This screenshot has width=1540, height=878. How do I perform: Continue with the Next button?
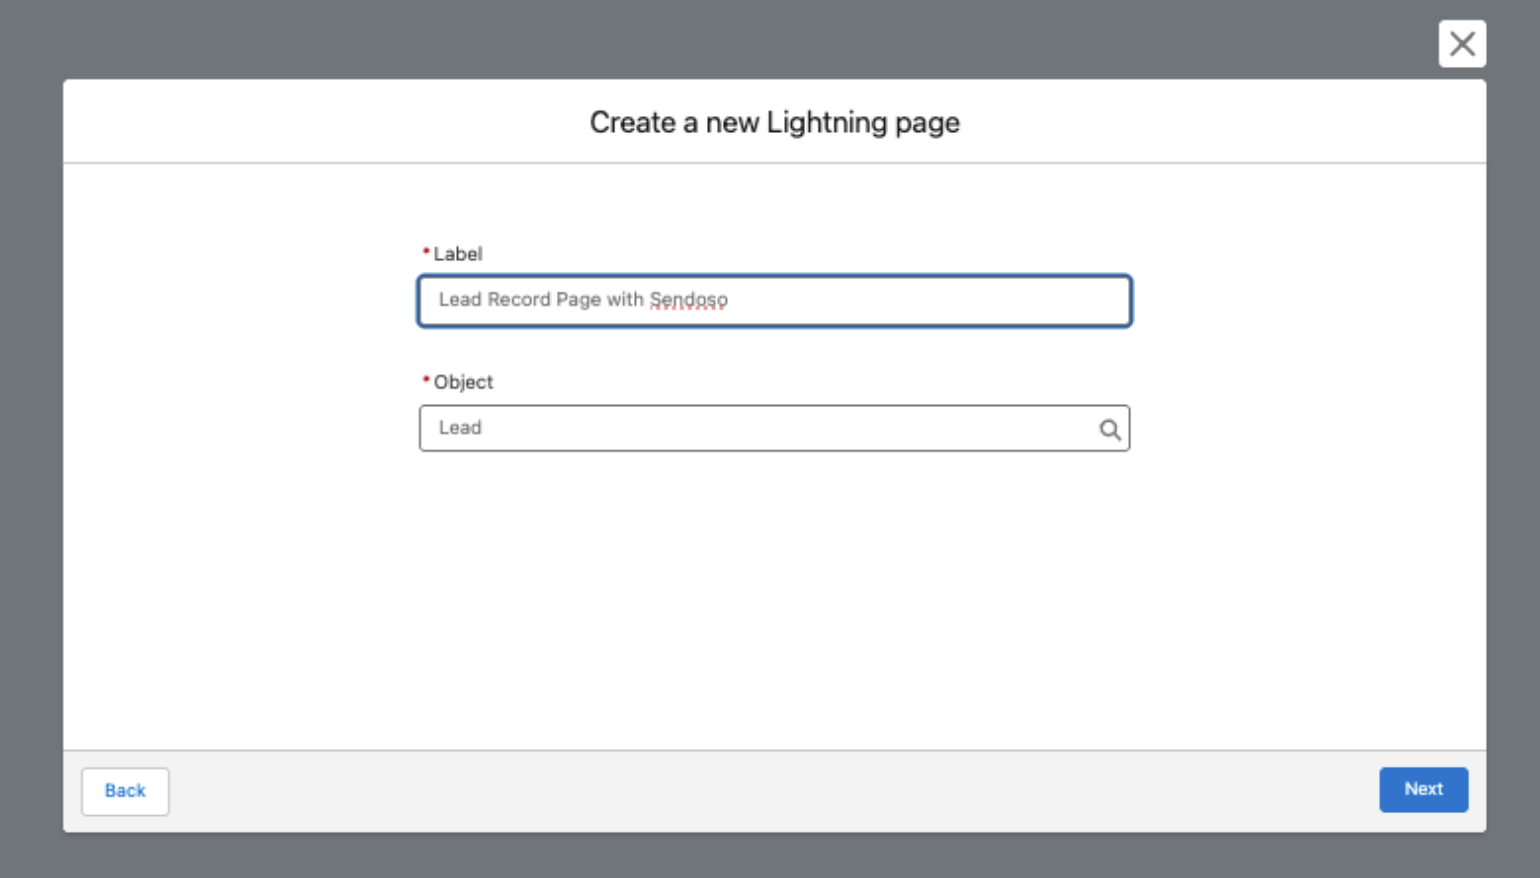(1423, 789)
